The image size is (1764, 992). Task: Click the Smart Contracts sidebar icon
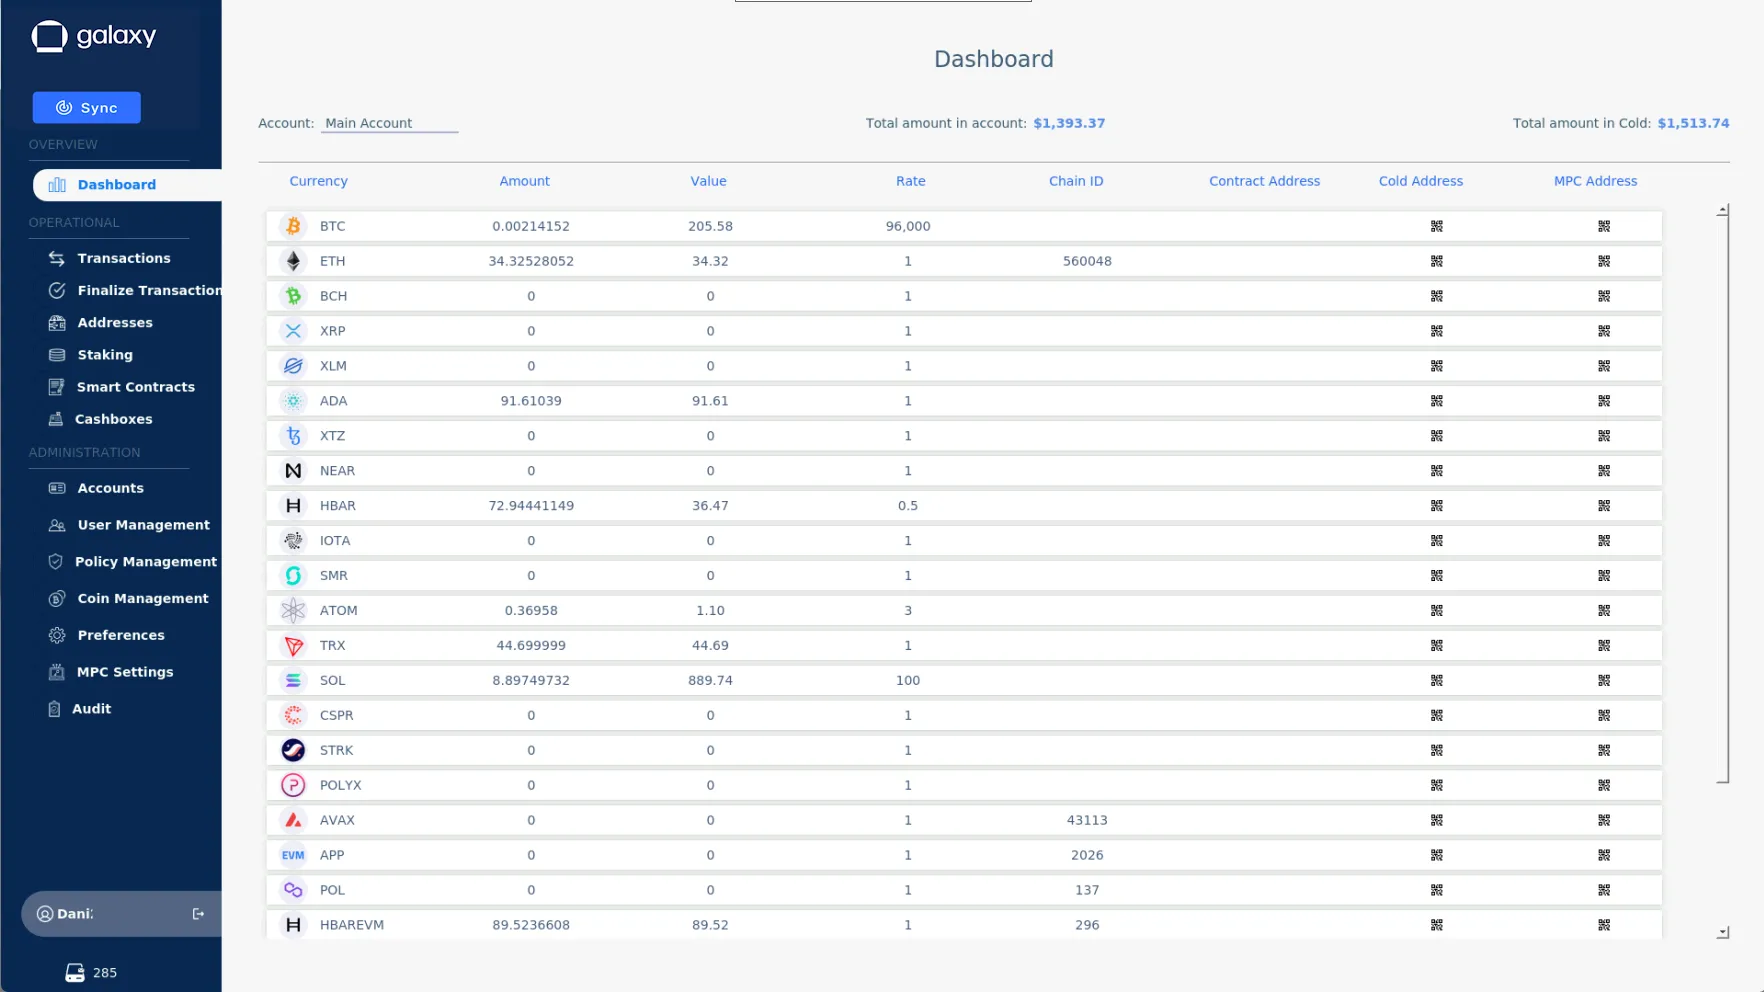click(56, 387)
